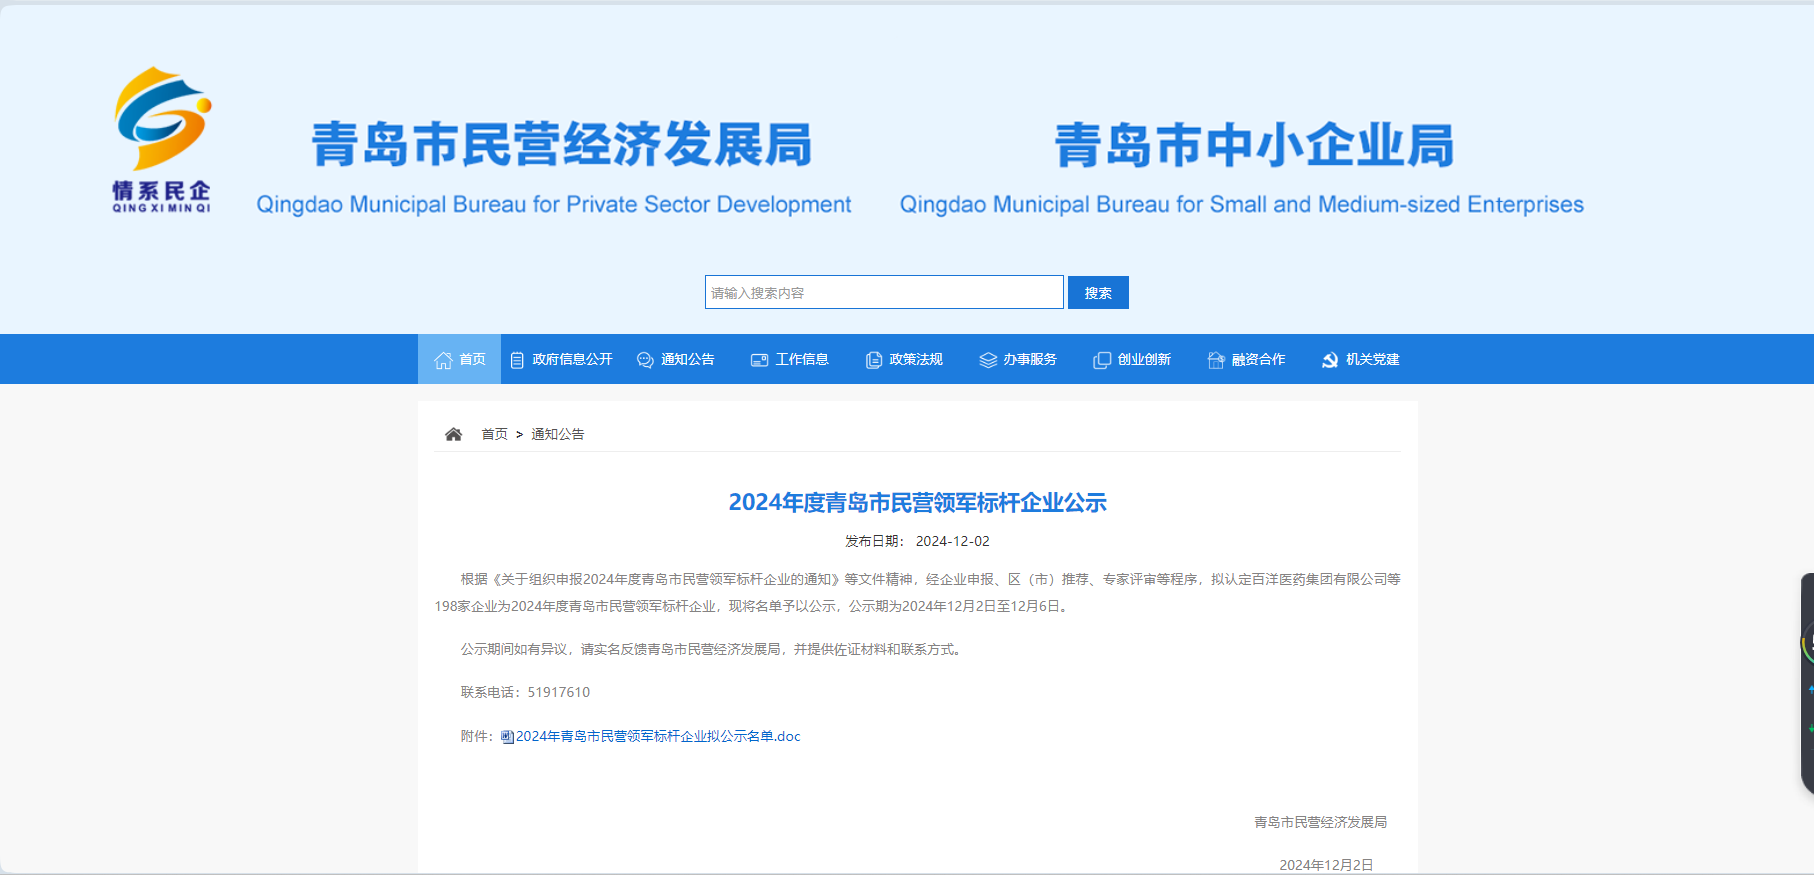The width and height of the screenshot is (1814, 875).
Task: Click the 政策法规 file icon
Action: click(874, 360)
